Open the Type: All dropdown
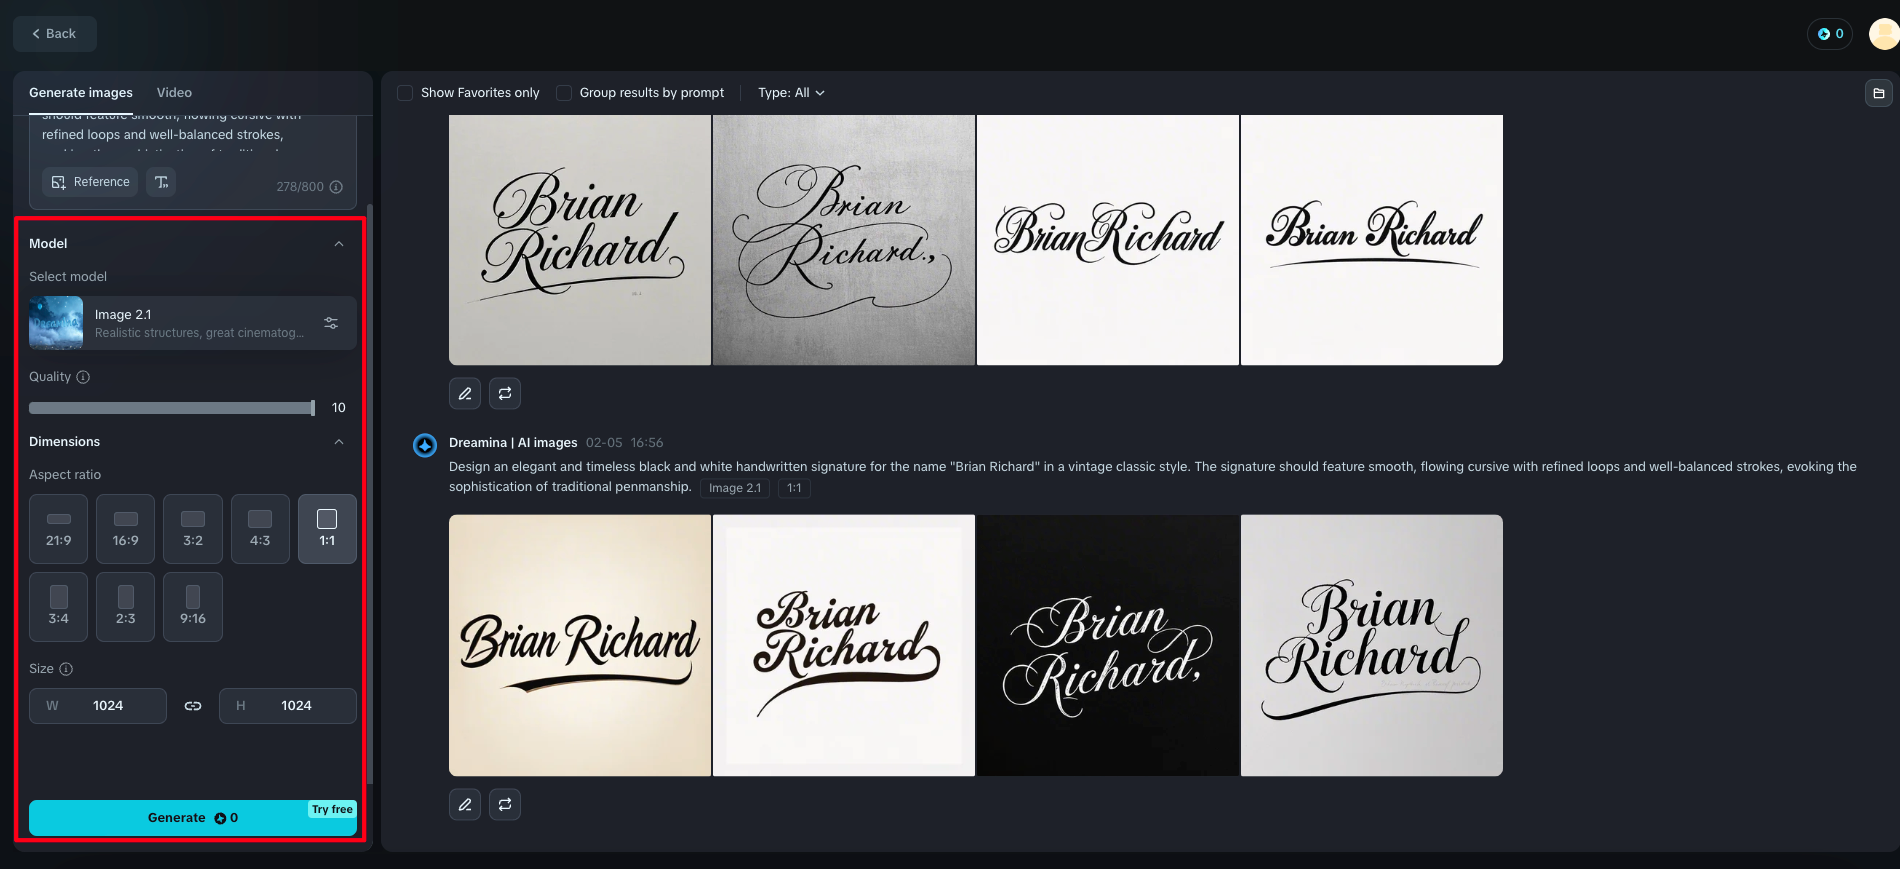 [791, 93]
